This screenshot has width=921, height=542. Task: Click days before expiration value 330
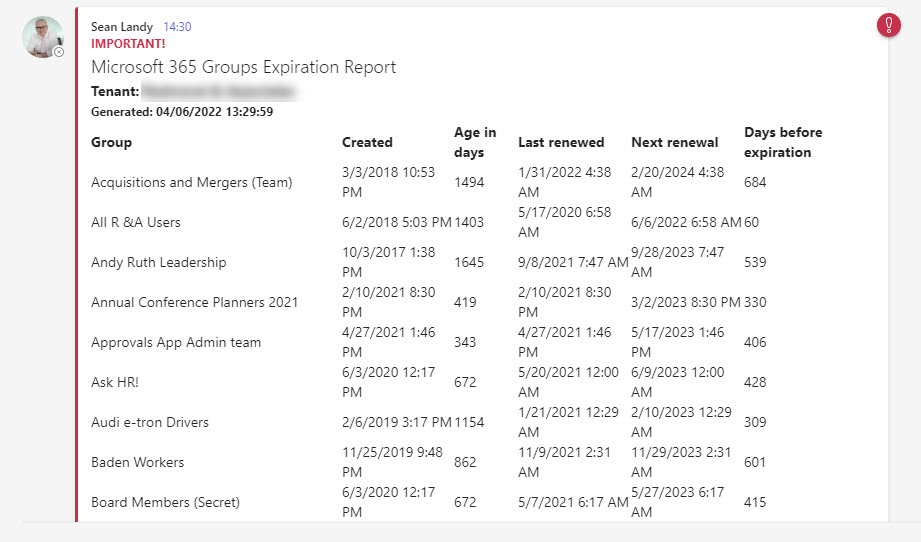[755, 302]
